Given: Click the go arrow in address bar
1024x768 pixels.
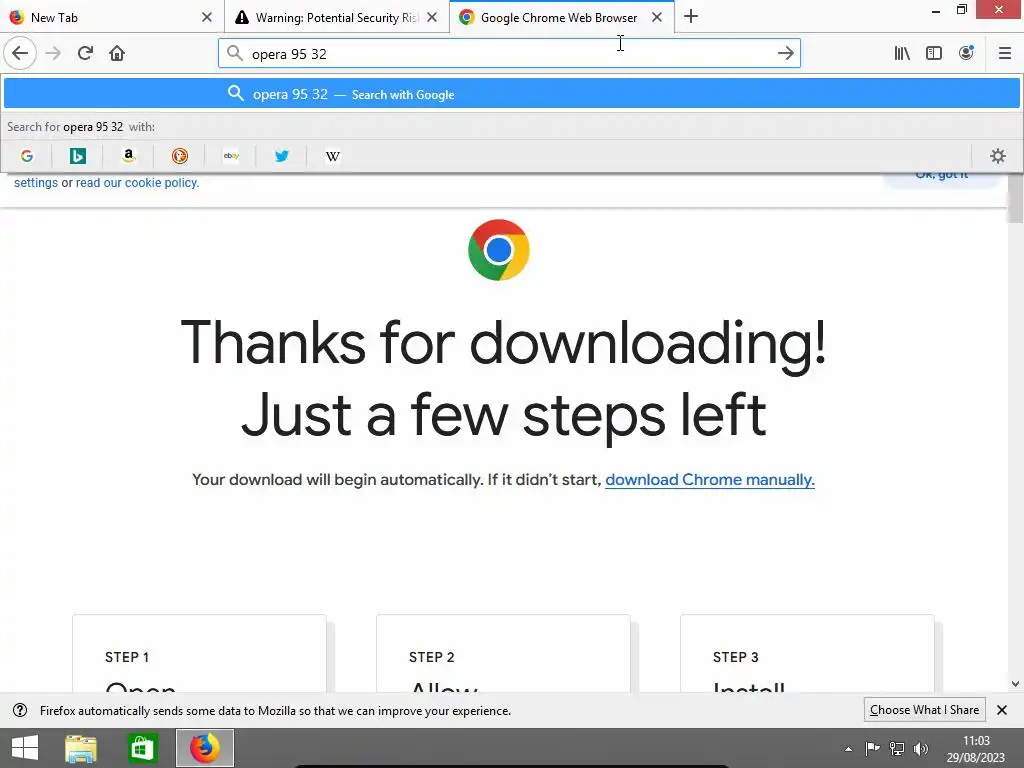Looking at the screenshot, I should (786, 54).
